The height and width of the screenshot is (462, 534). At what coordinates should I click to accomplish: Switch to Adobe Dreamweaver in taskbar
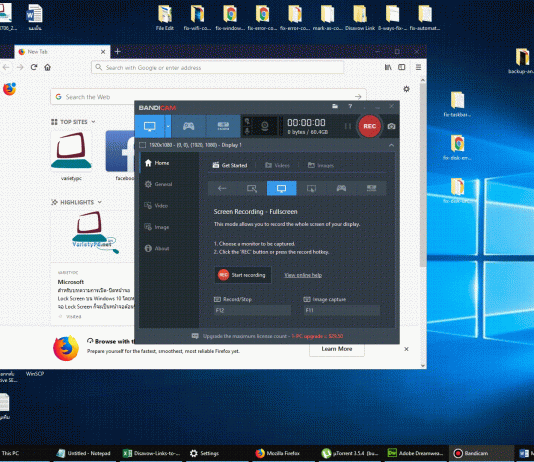(415, 453)
